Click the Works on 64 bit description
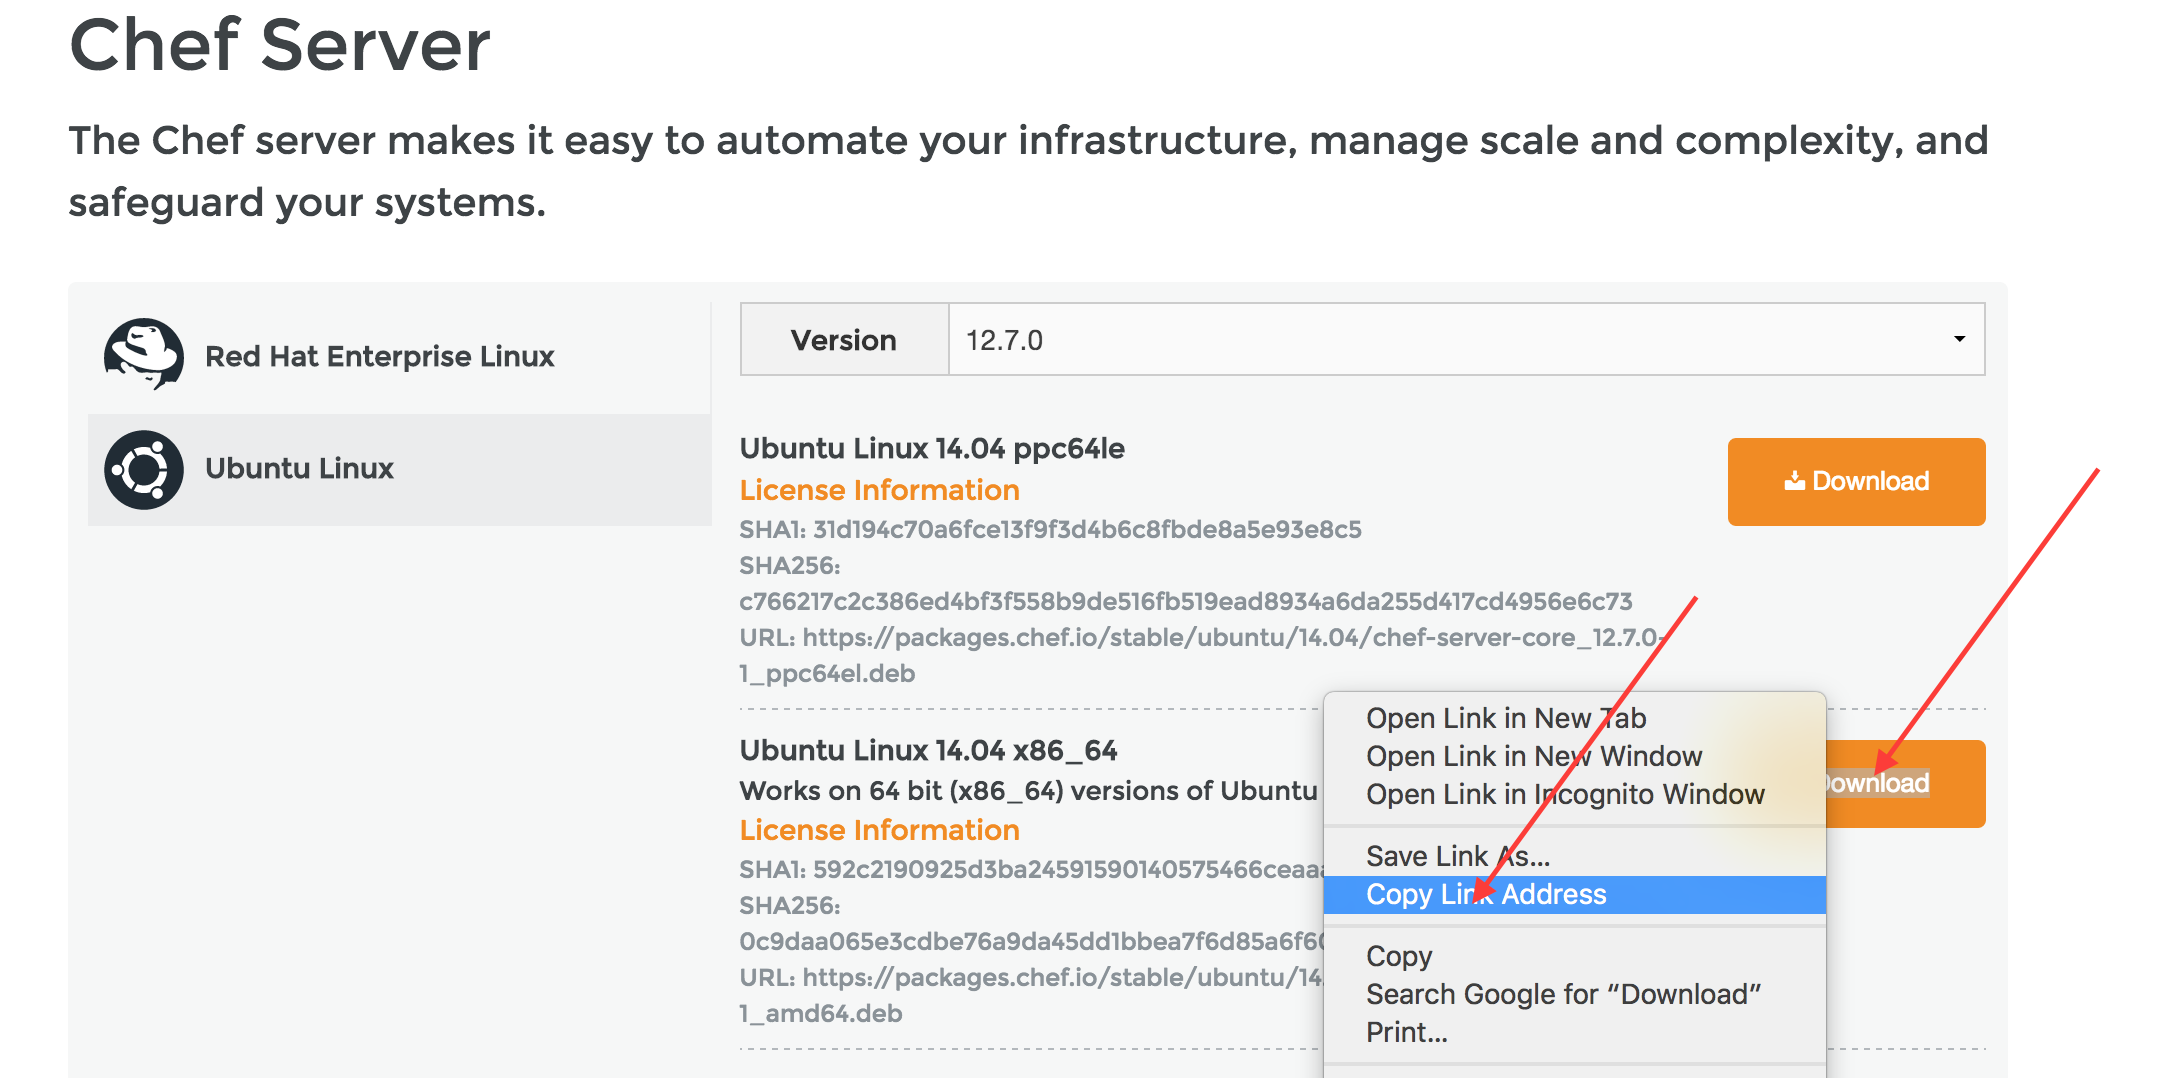 pyautogui.click(x=1029, y=790)
